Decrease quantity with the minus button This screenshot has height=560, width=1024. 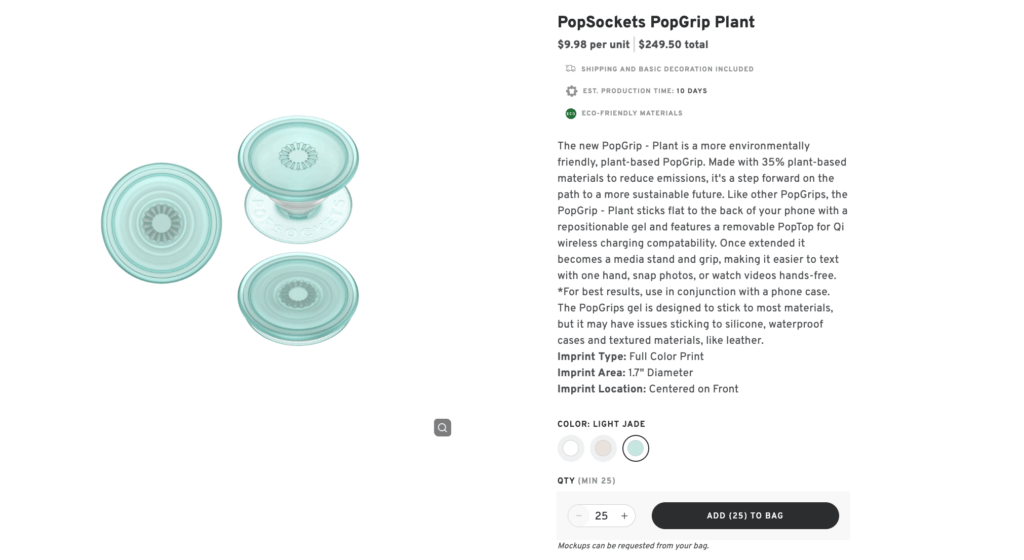[579, 516]
